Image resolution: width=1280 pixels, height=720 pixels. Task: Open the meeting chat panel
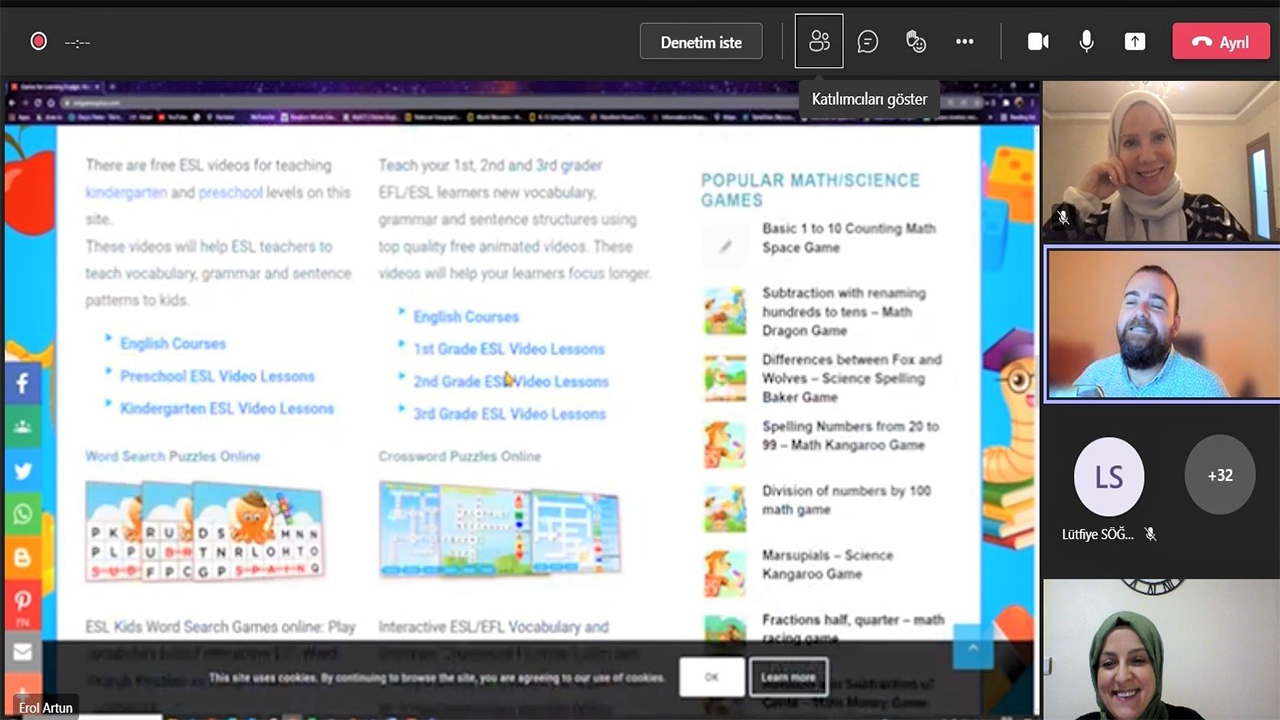868,41
